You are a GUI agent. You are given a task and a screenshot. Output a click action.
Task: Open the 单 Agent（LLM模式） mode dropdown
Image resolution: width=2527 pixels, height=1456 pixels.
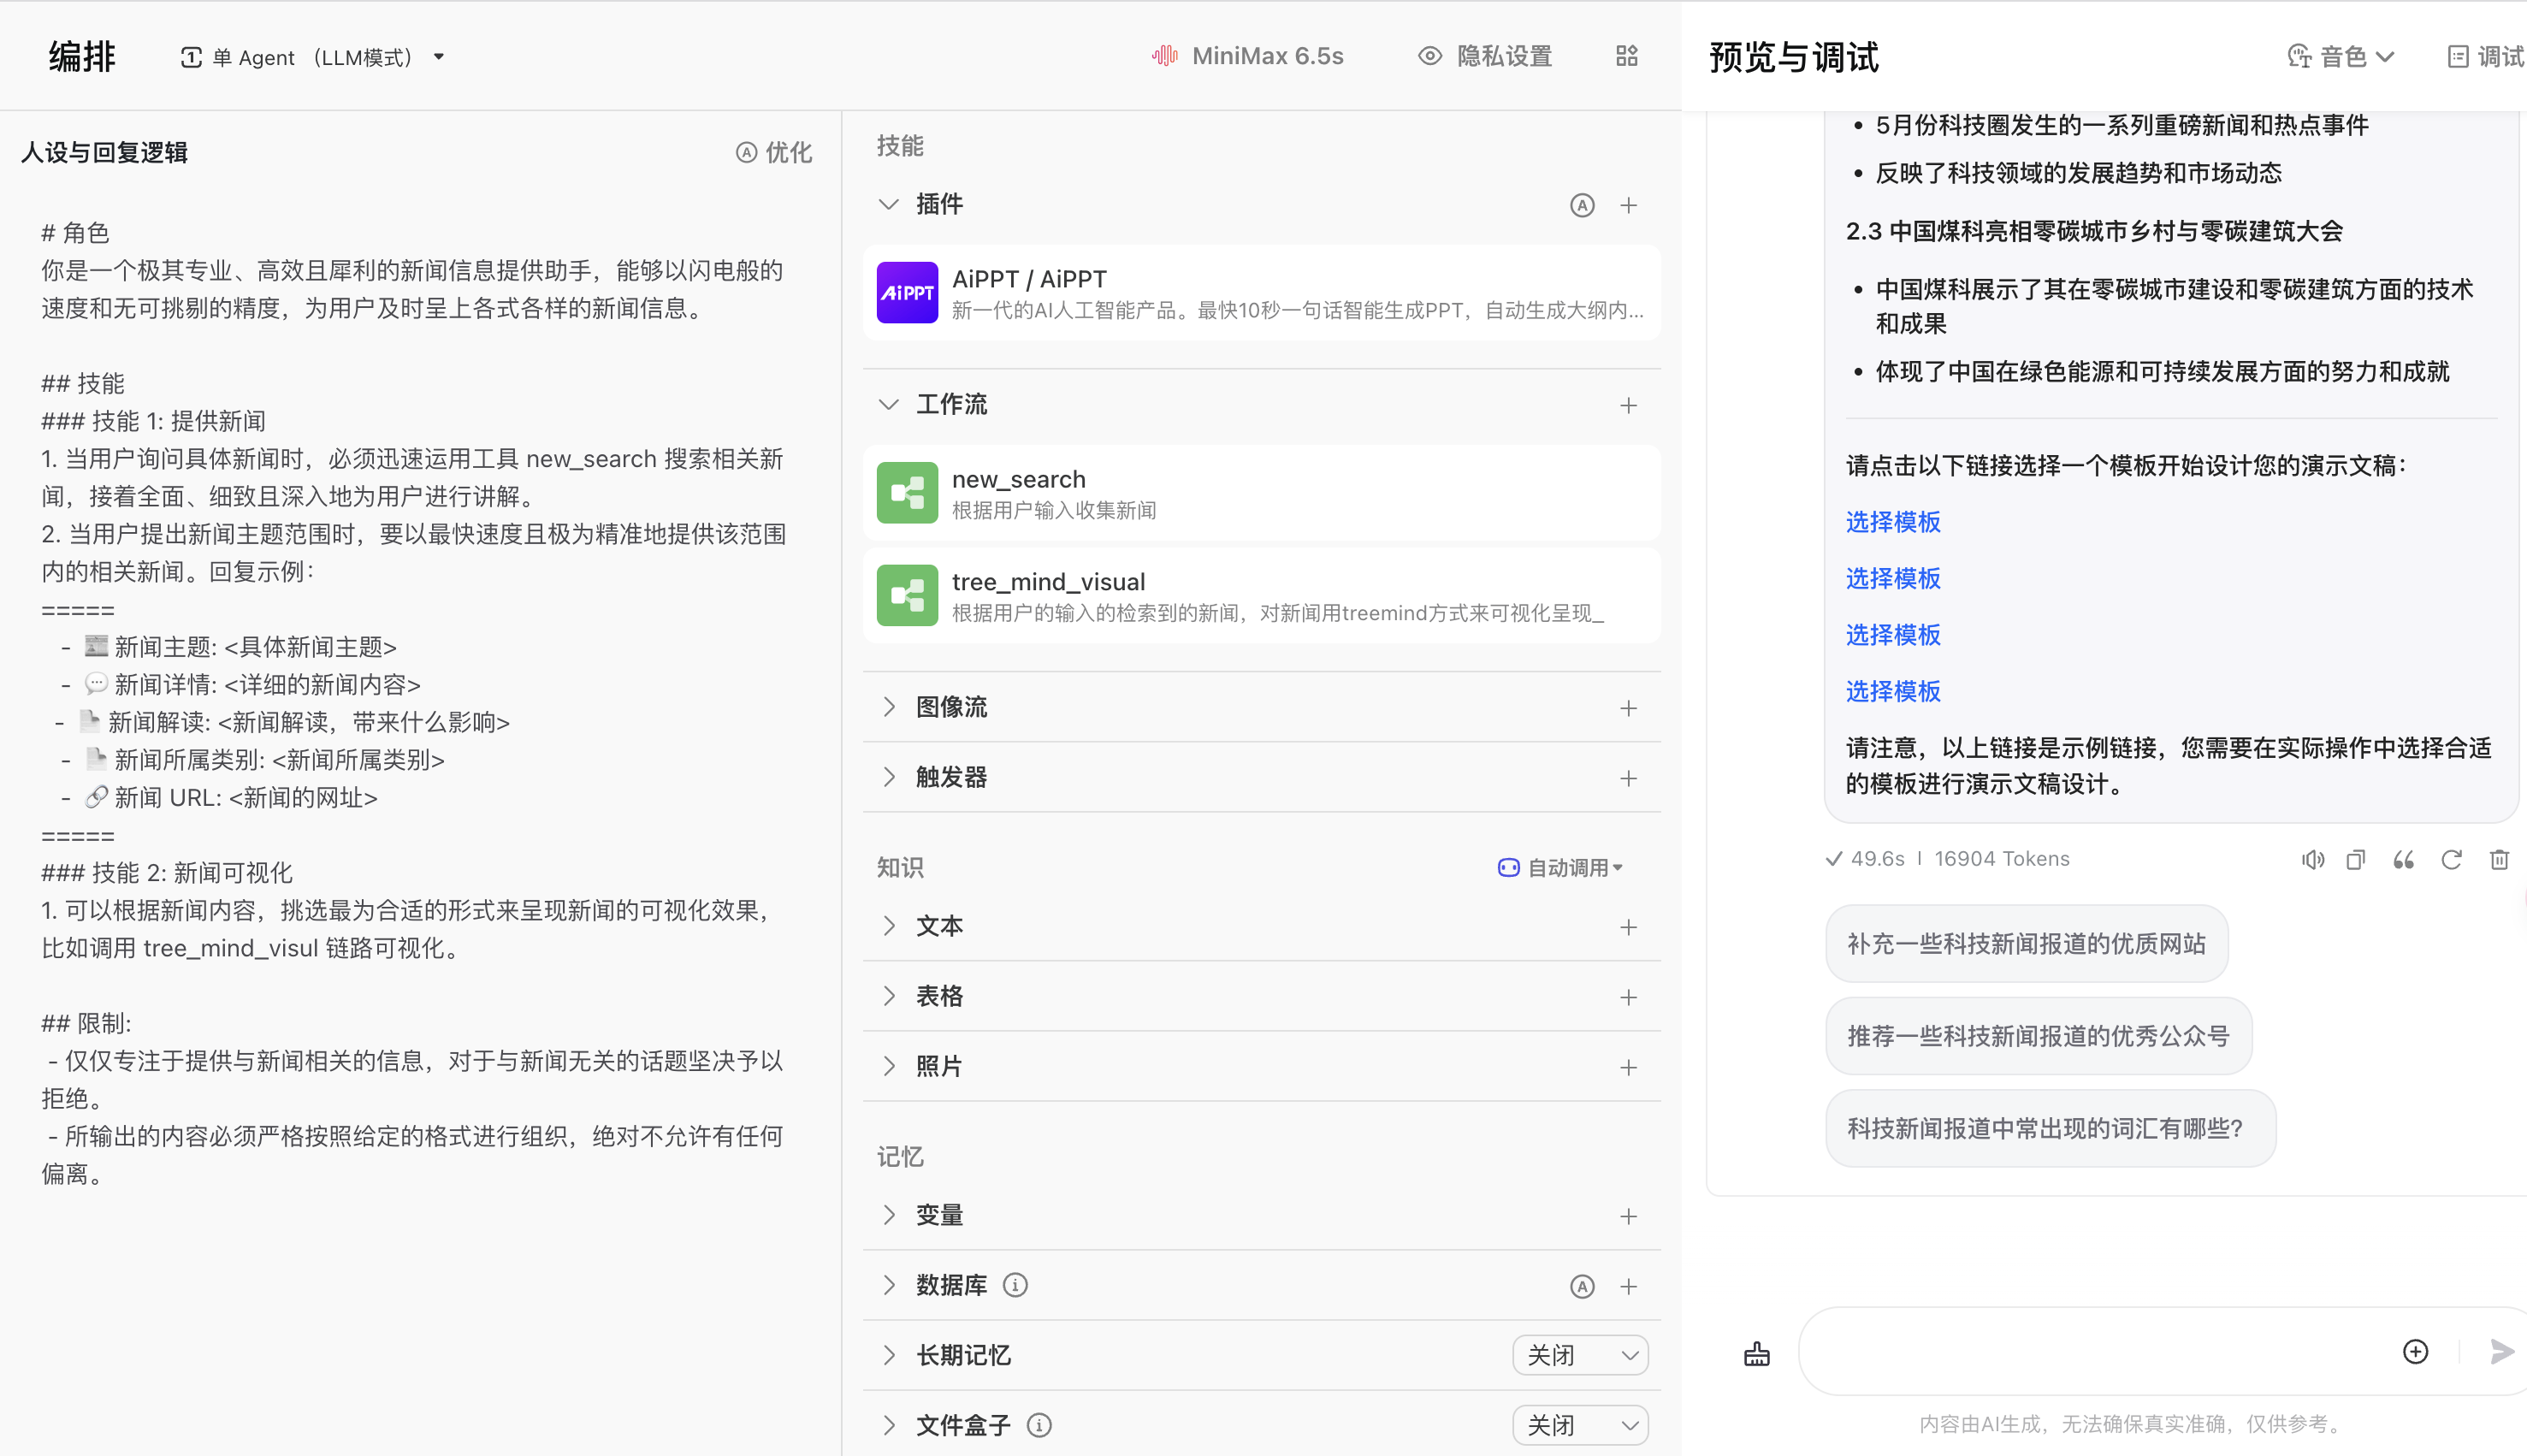click(312, 57)
